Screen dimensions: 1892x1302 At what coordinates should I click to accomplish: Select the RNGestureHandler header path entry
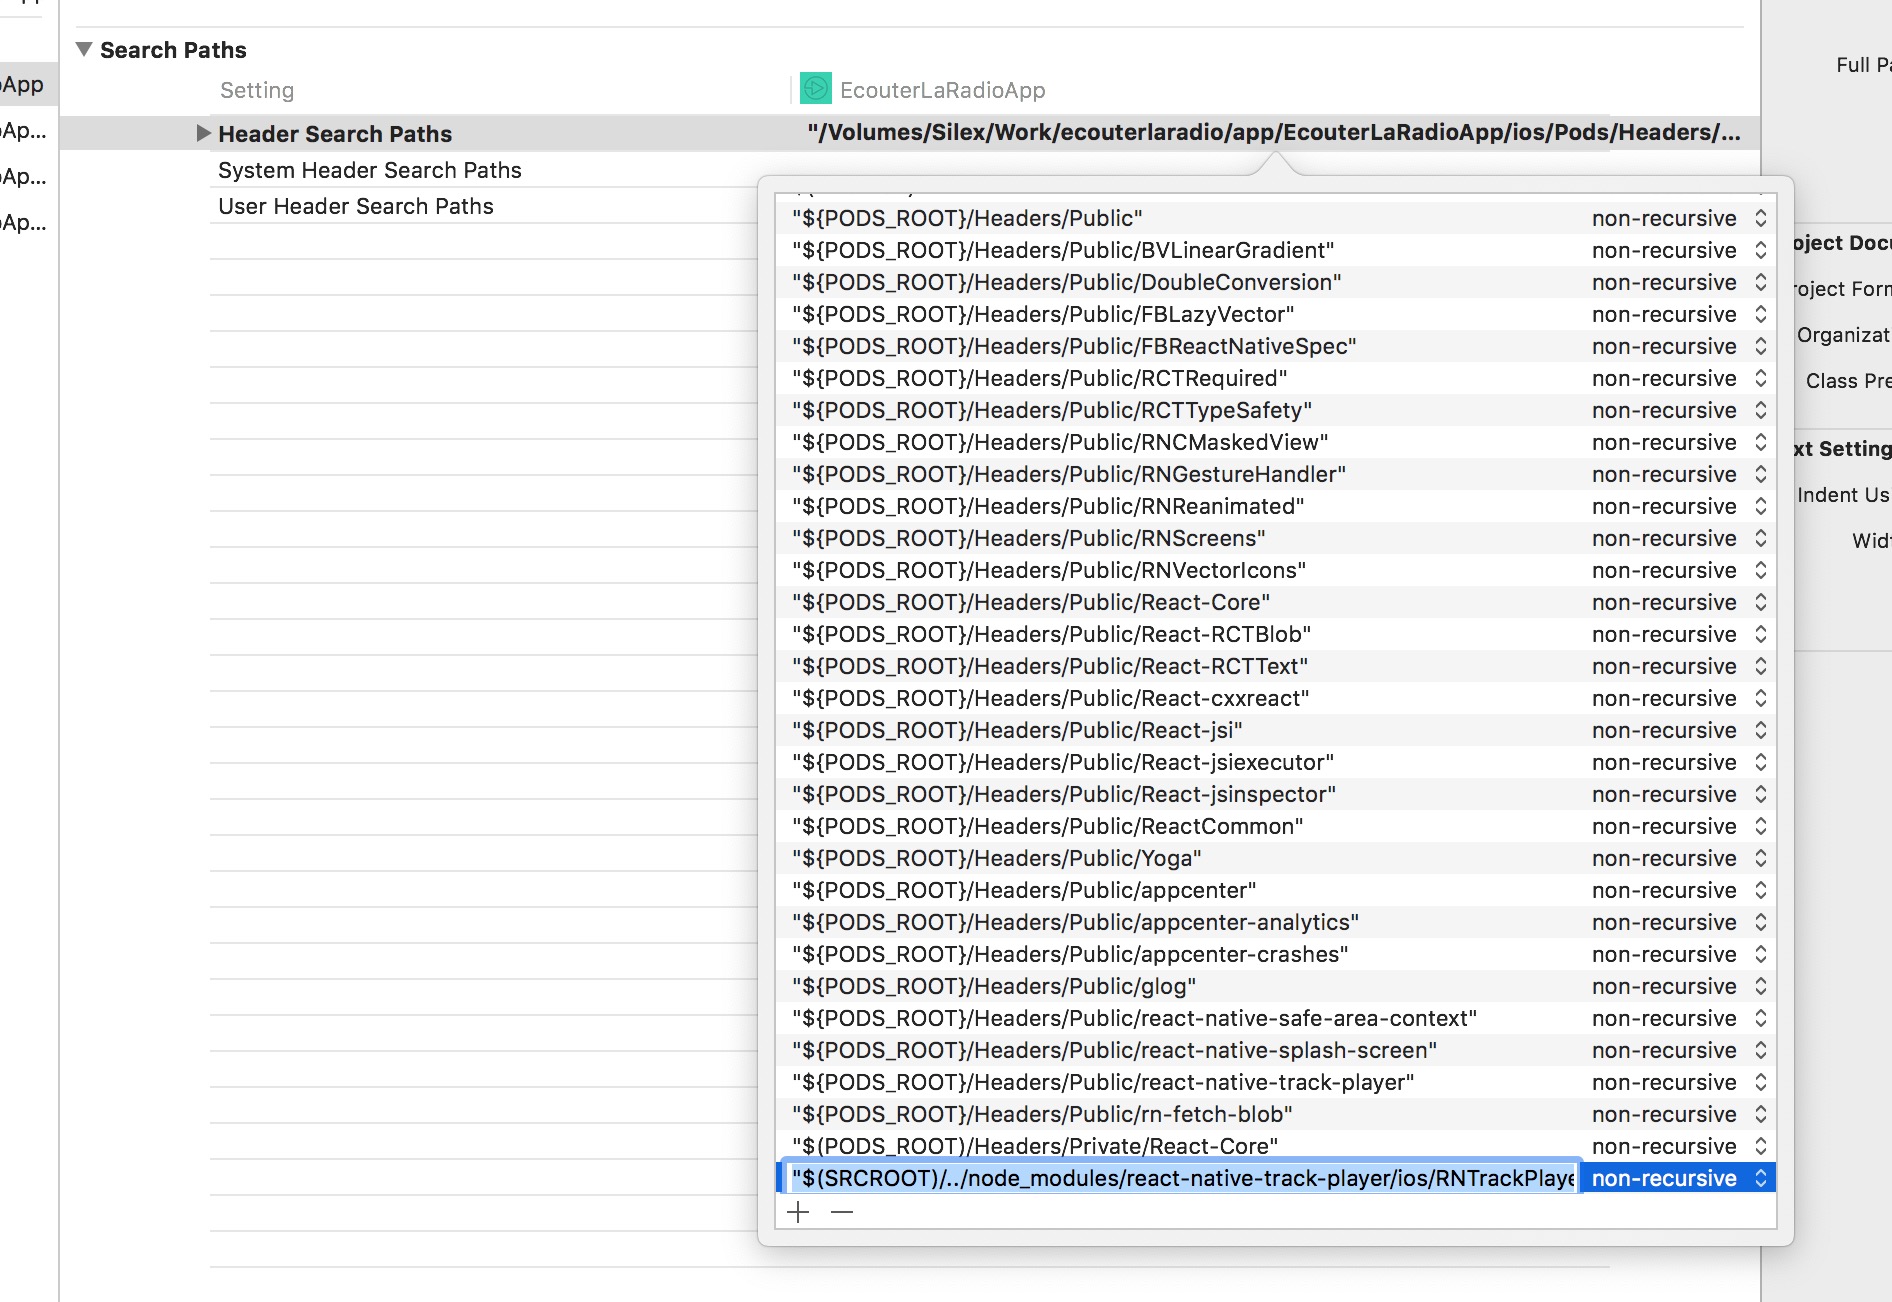[x=1068, y=474]
